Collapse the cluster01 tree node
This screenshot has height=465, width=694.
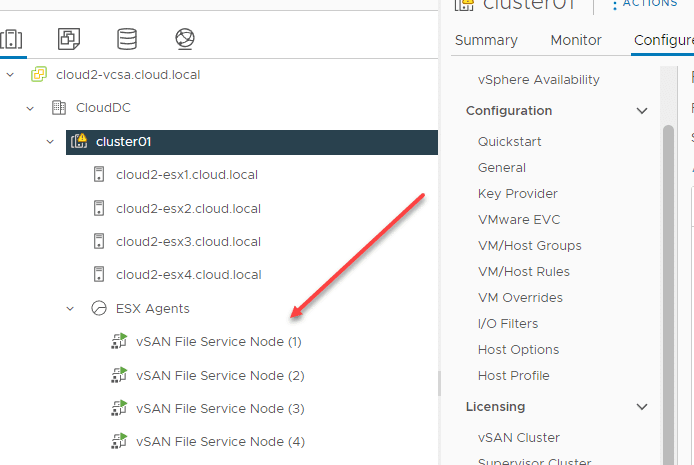pos(50,142)
